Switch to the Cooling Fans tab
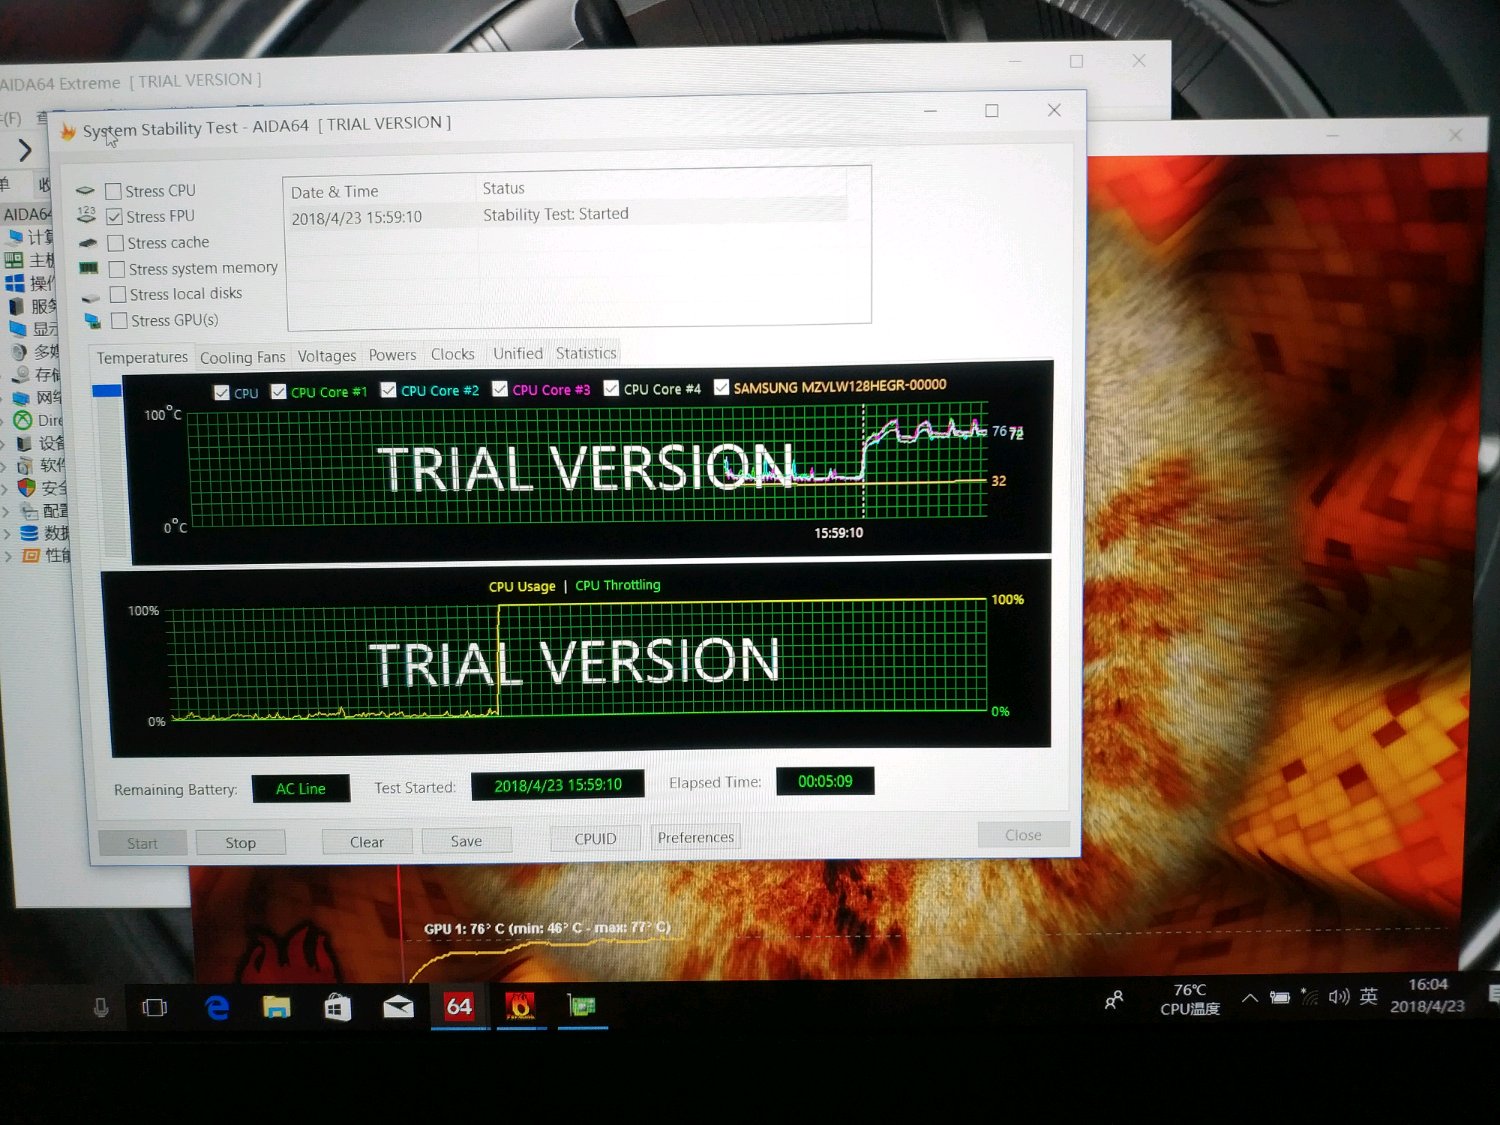Image resolution: width=1500 pixels, height=1125 pixels. pyautogui.click(x=242, y=358)
